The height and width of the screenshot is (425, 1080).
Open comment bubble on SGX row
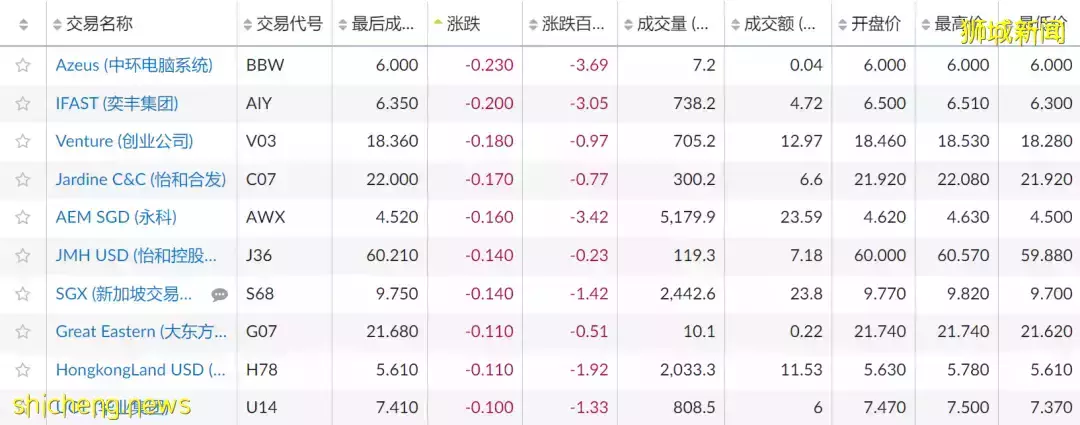pyautogui.click(x=220, y=295)
